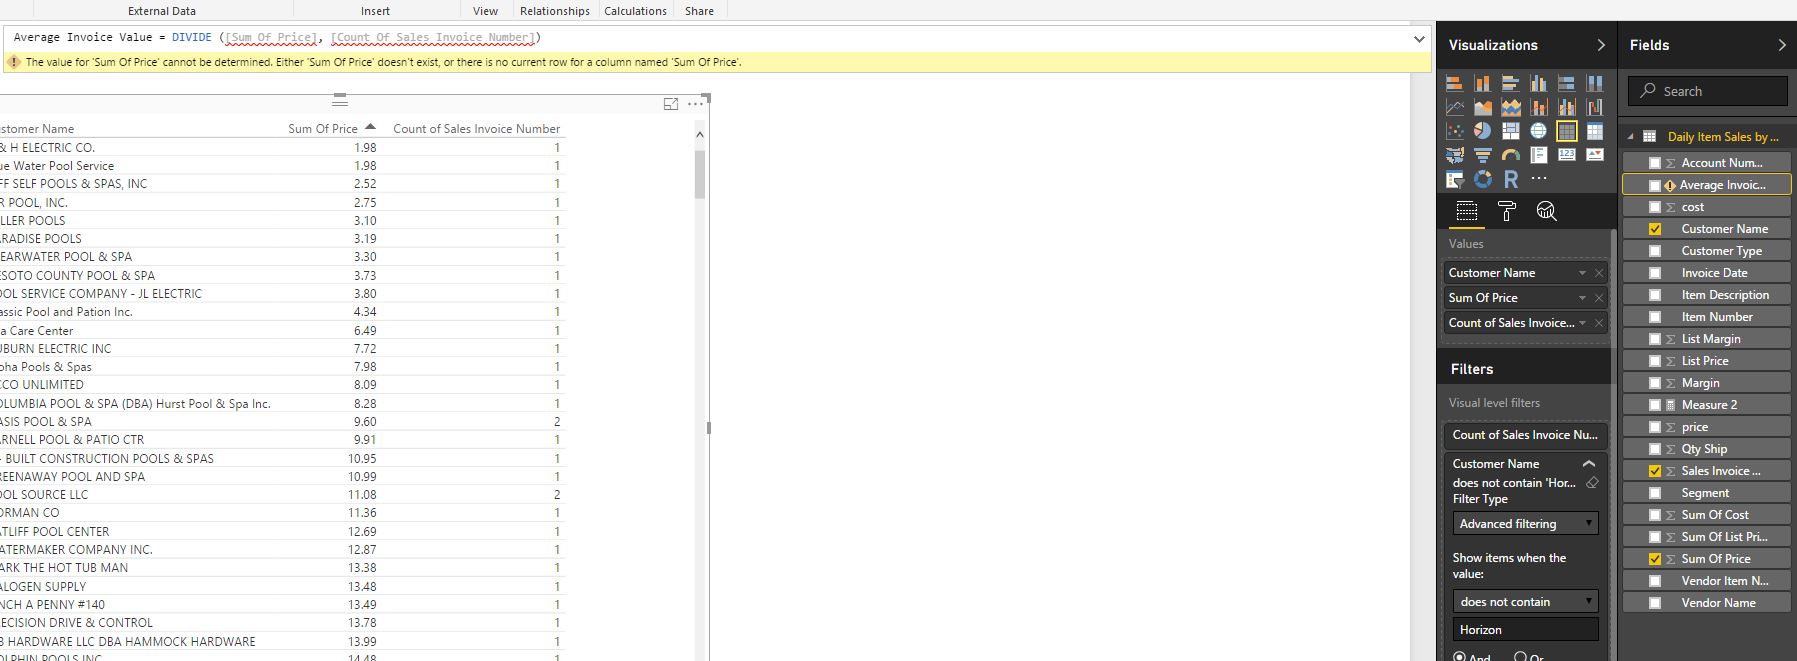Screen dimensions: 1797x661
Task: Click the Search fields input box
Action: pyautogui.click(x=1707, y=91)
